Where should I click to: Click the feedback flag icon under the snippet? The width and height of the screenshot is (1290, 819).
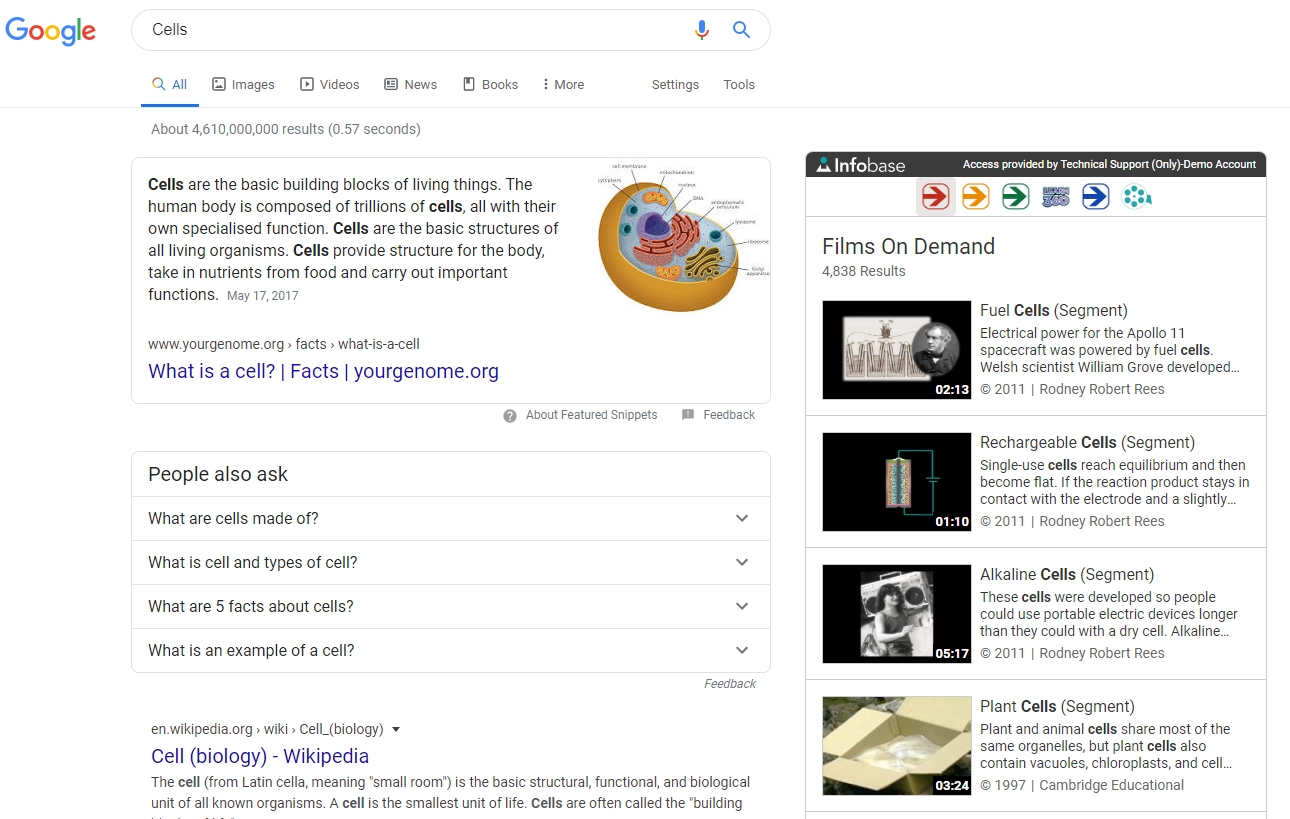coord(688,415)
